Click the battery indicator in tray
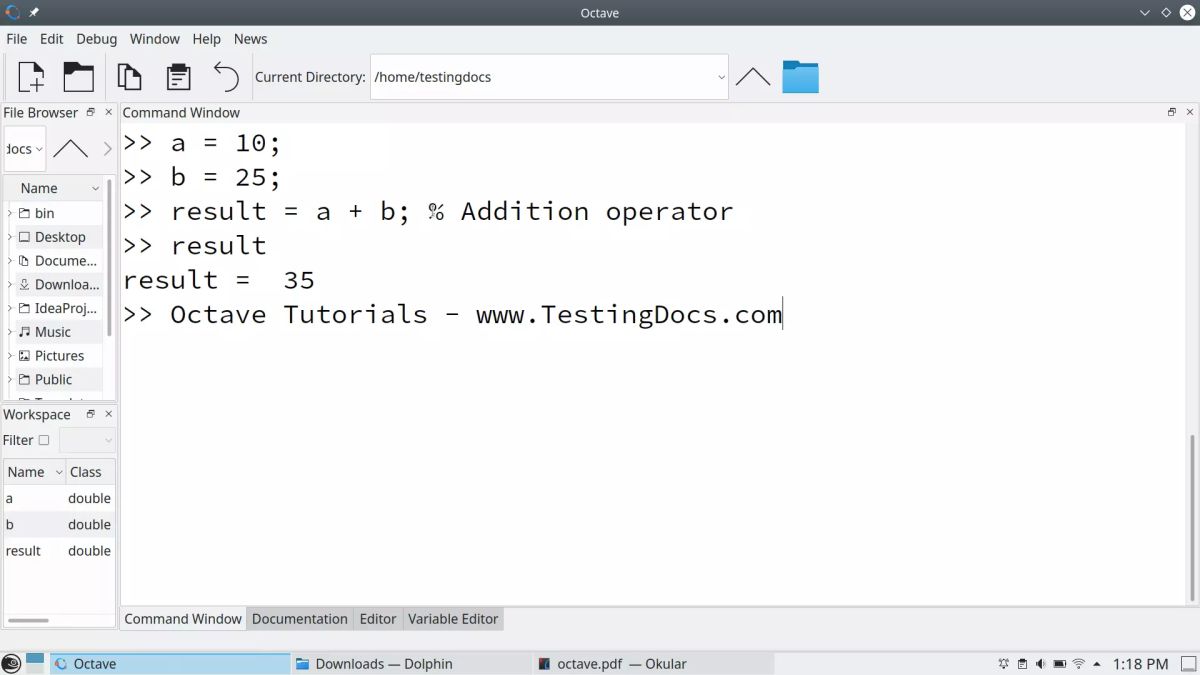Screen dimensions: 1200x675 click(1060, 664)
